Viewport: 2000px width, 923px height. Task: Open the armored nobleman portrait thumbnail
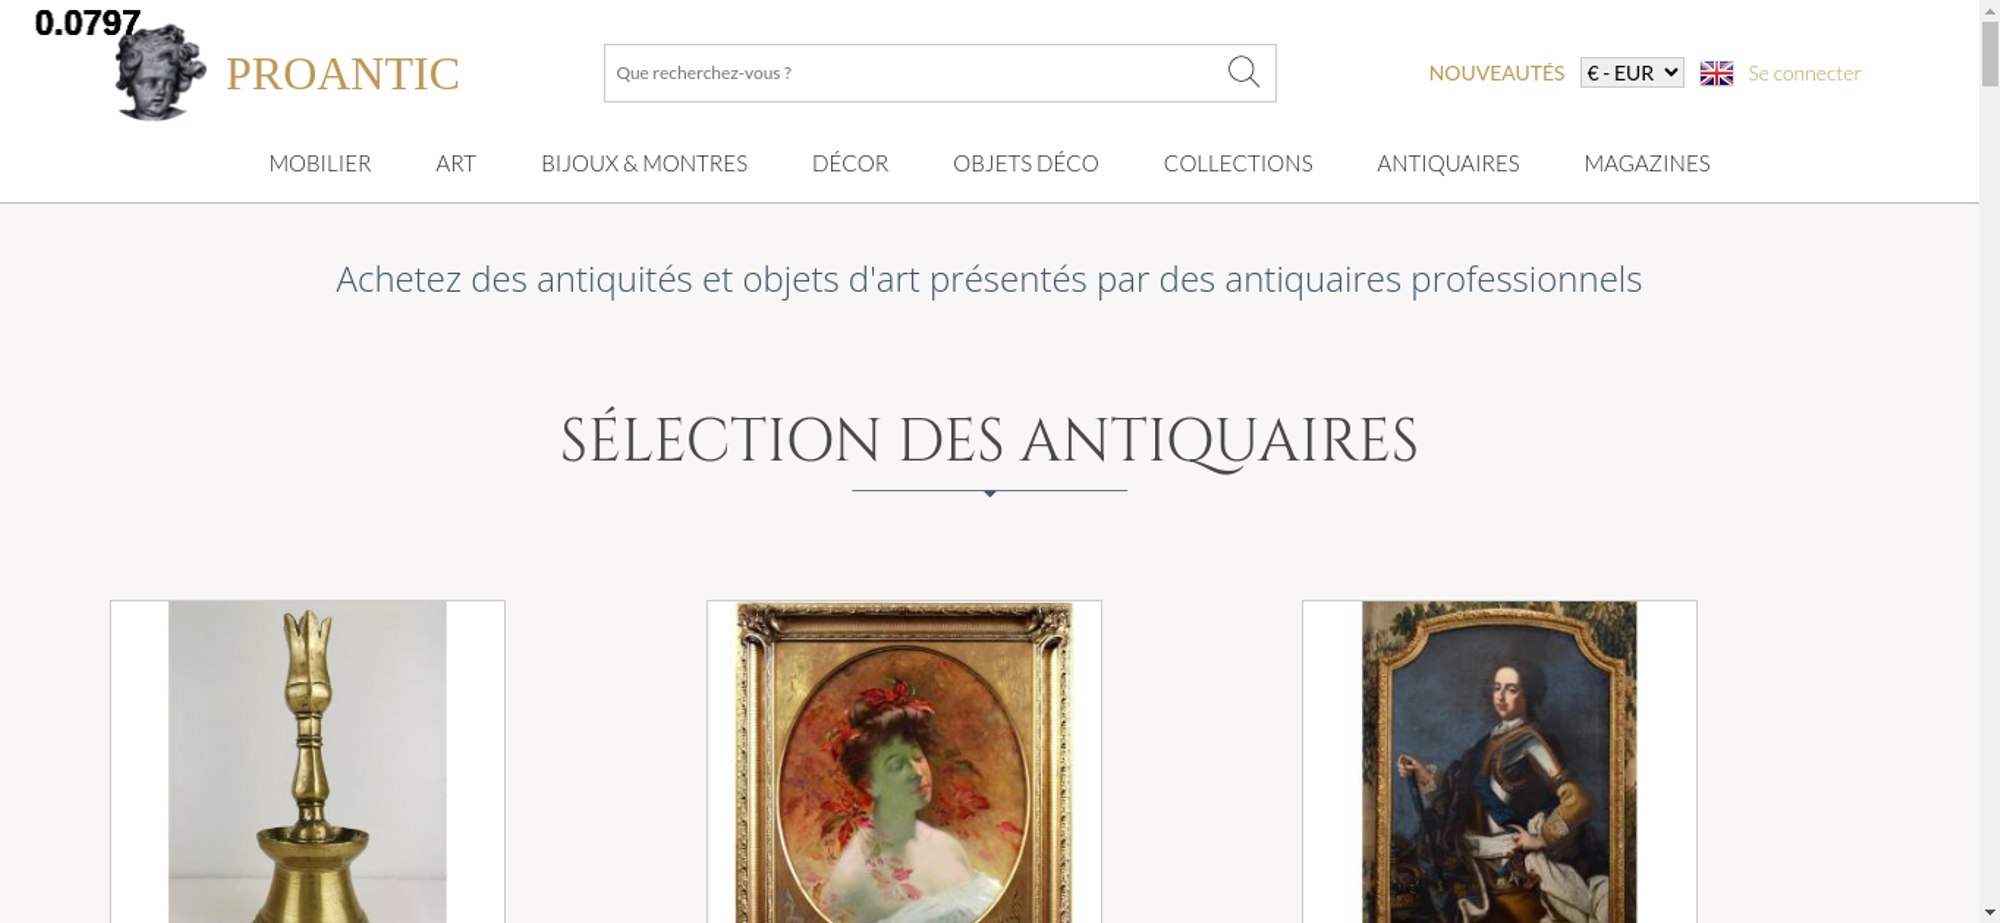tap(1499, 762)
